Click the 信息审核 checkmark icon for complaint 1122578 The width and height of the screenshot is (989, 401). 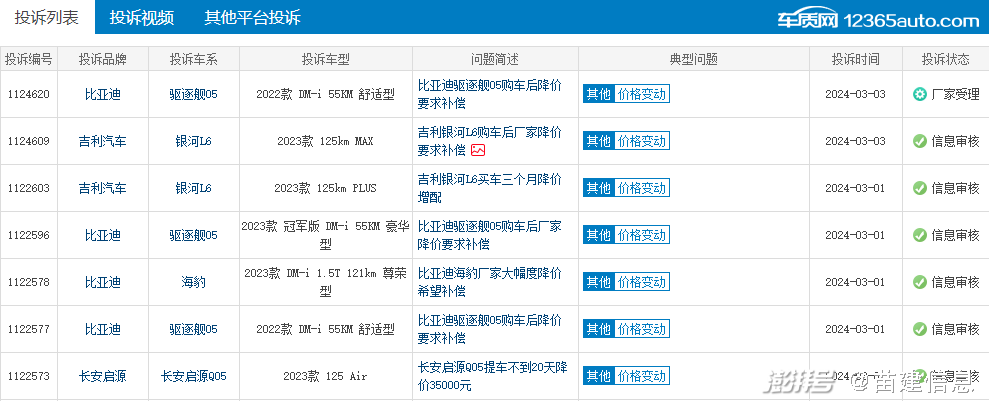pos(919,282)
